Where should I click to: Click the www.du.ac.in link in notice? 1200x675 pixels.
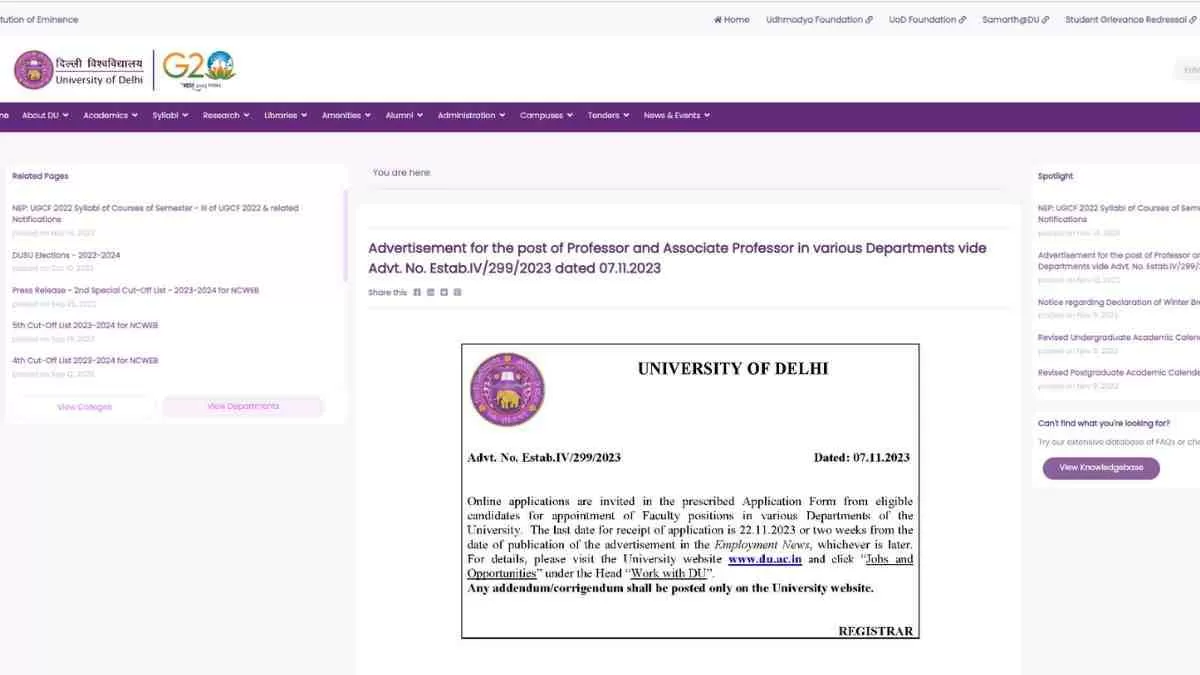click(765, 559)
